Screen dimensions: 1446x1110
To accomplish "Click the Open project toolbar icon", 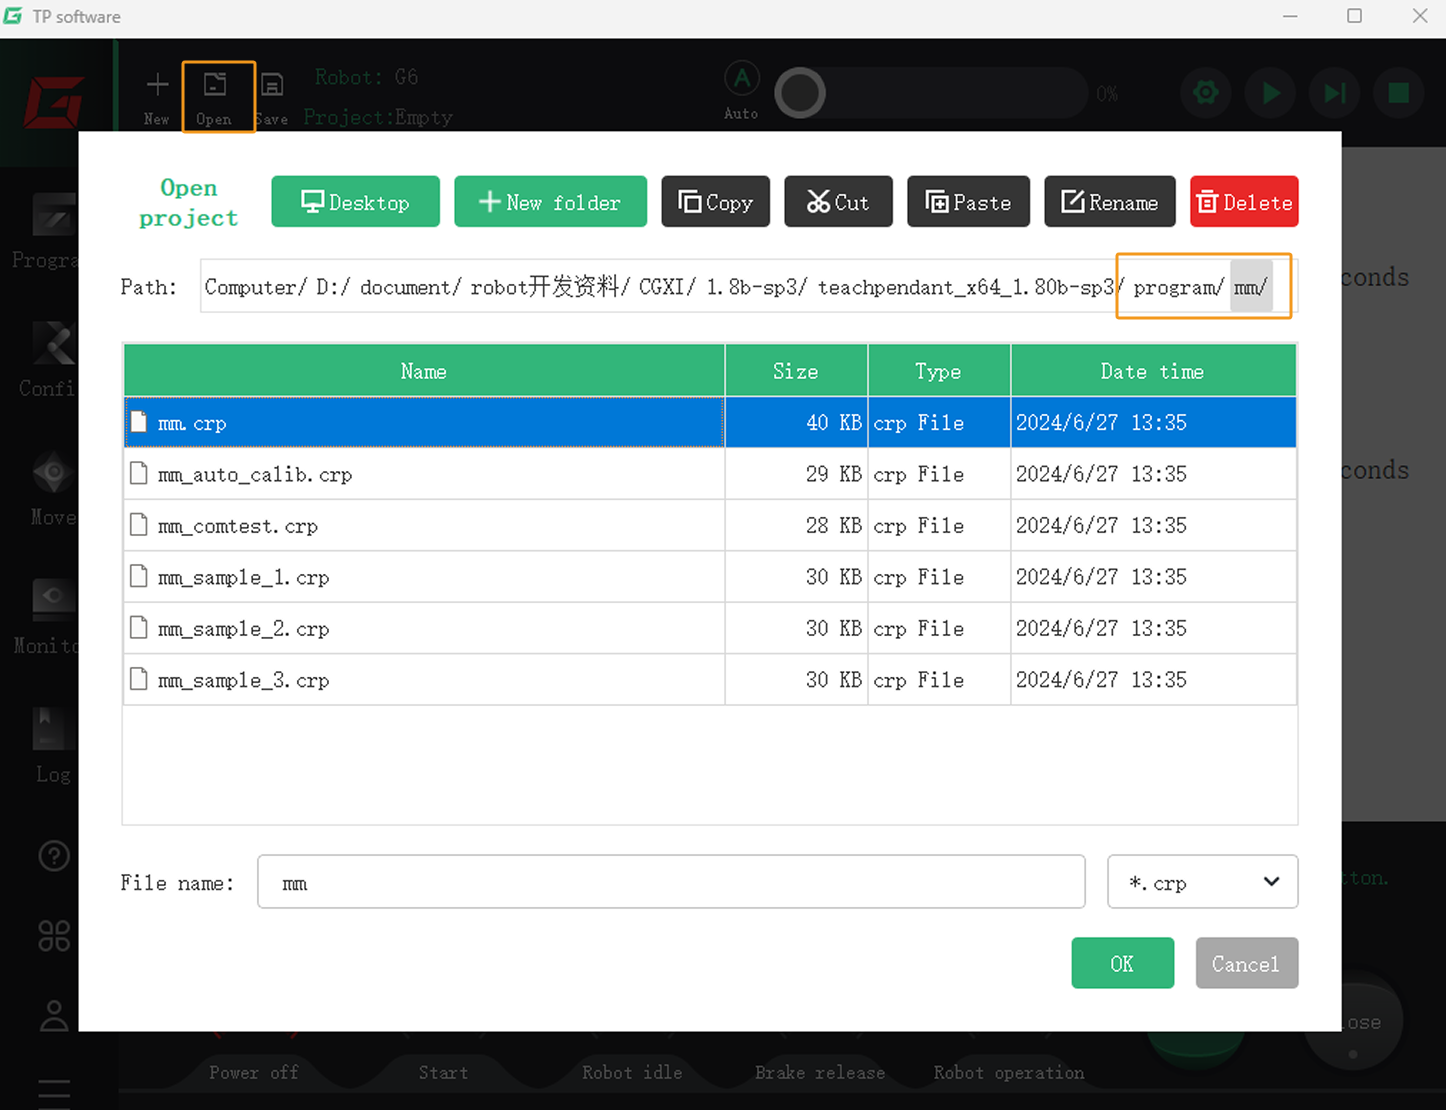I will point(215,96).
